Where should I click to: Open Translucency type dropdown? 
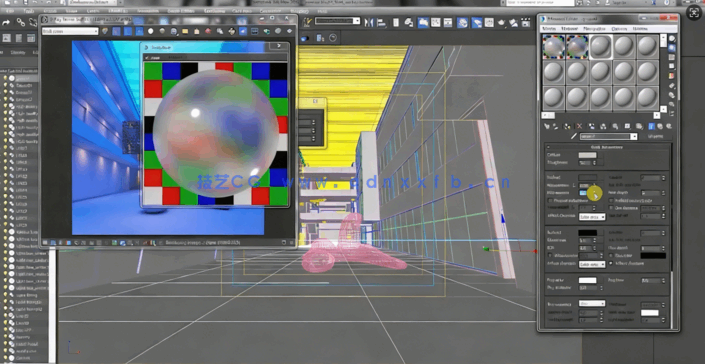click(592, 303)
